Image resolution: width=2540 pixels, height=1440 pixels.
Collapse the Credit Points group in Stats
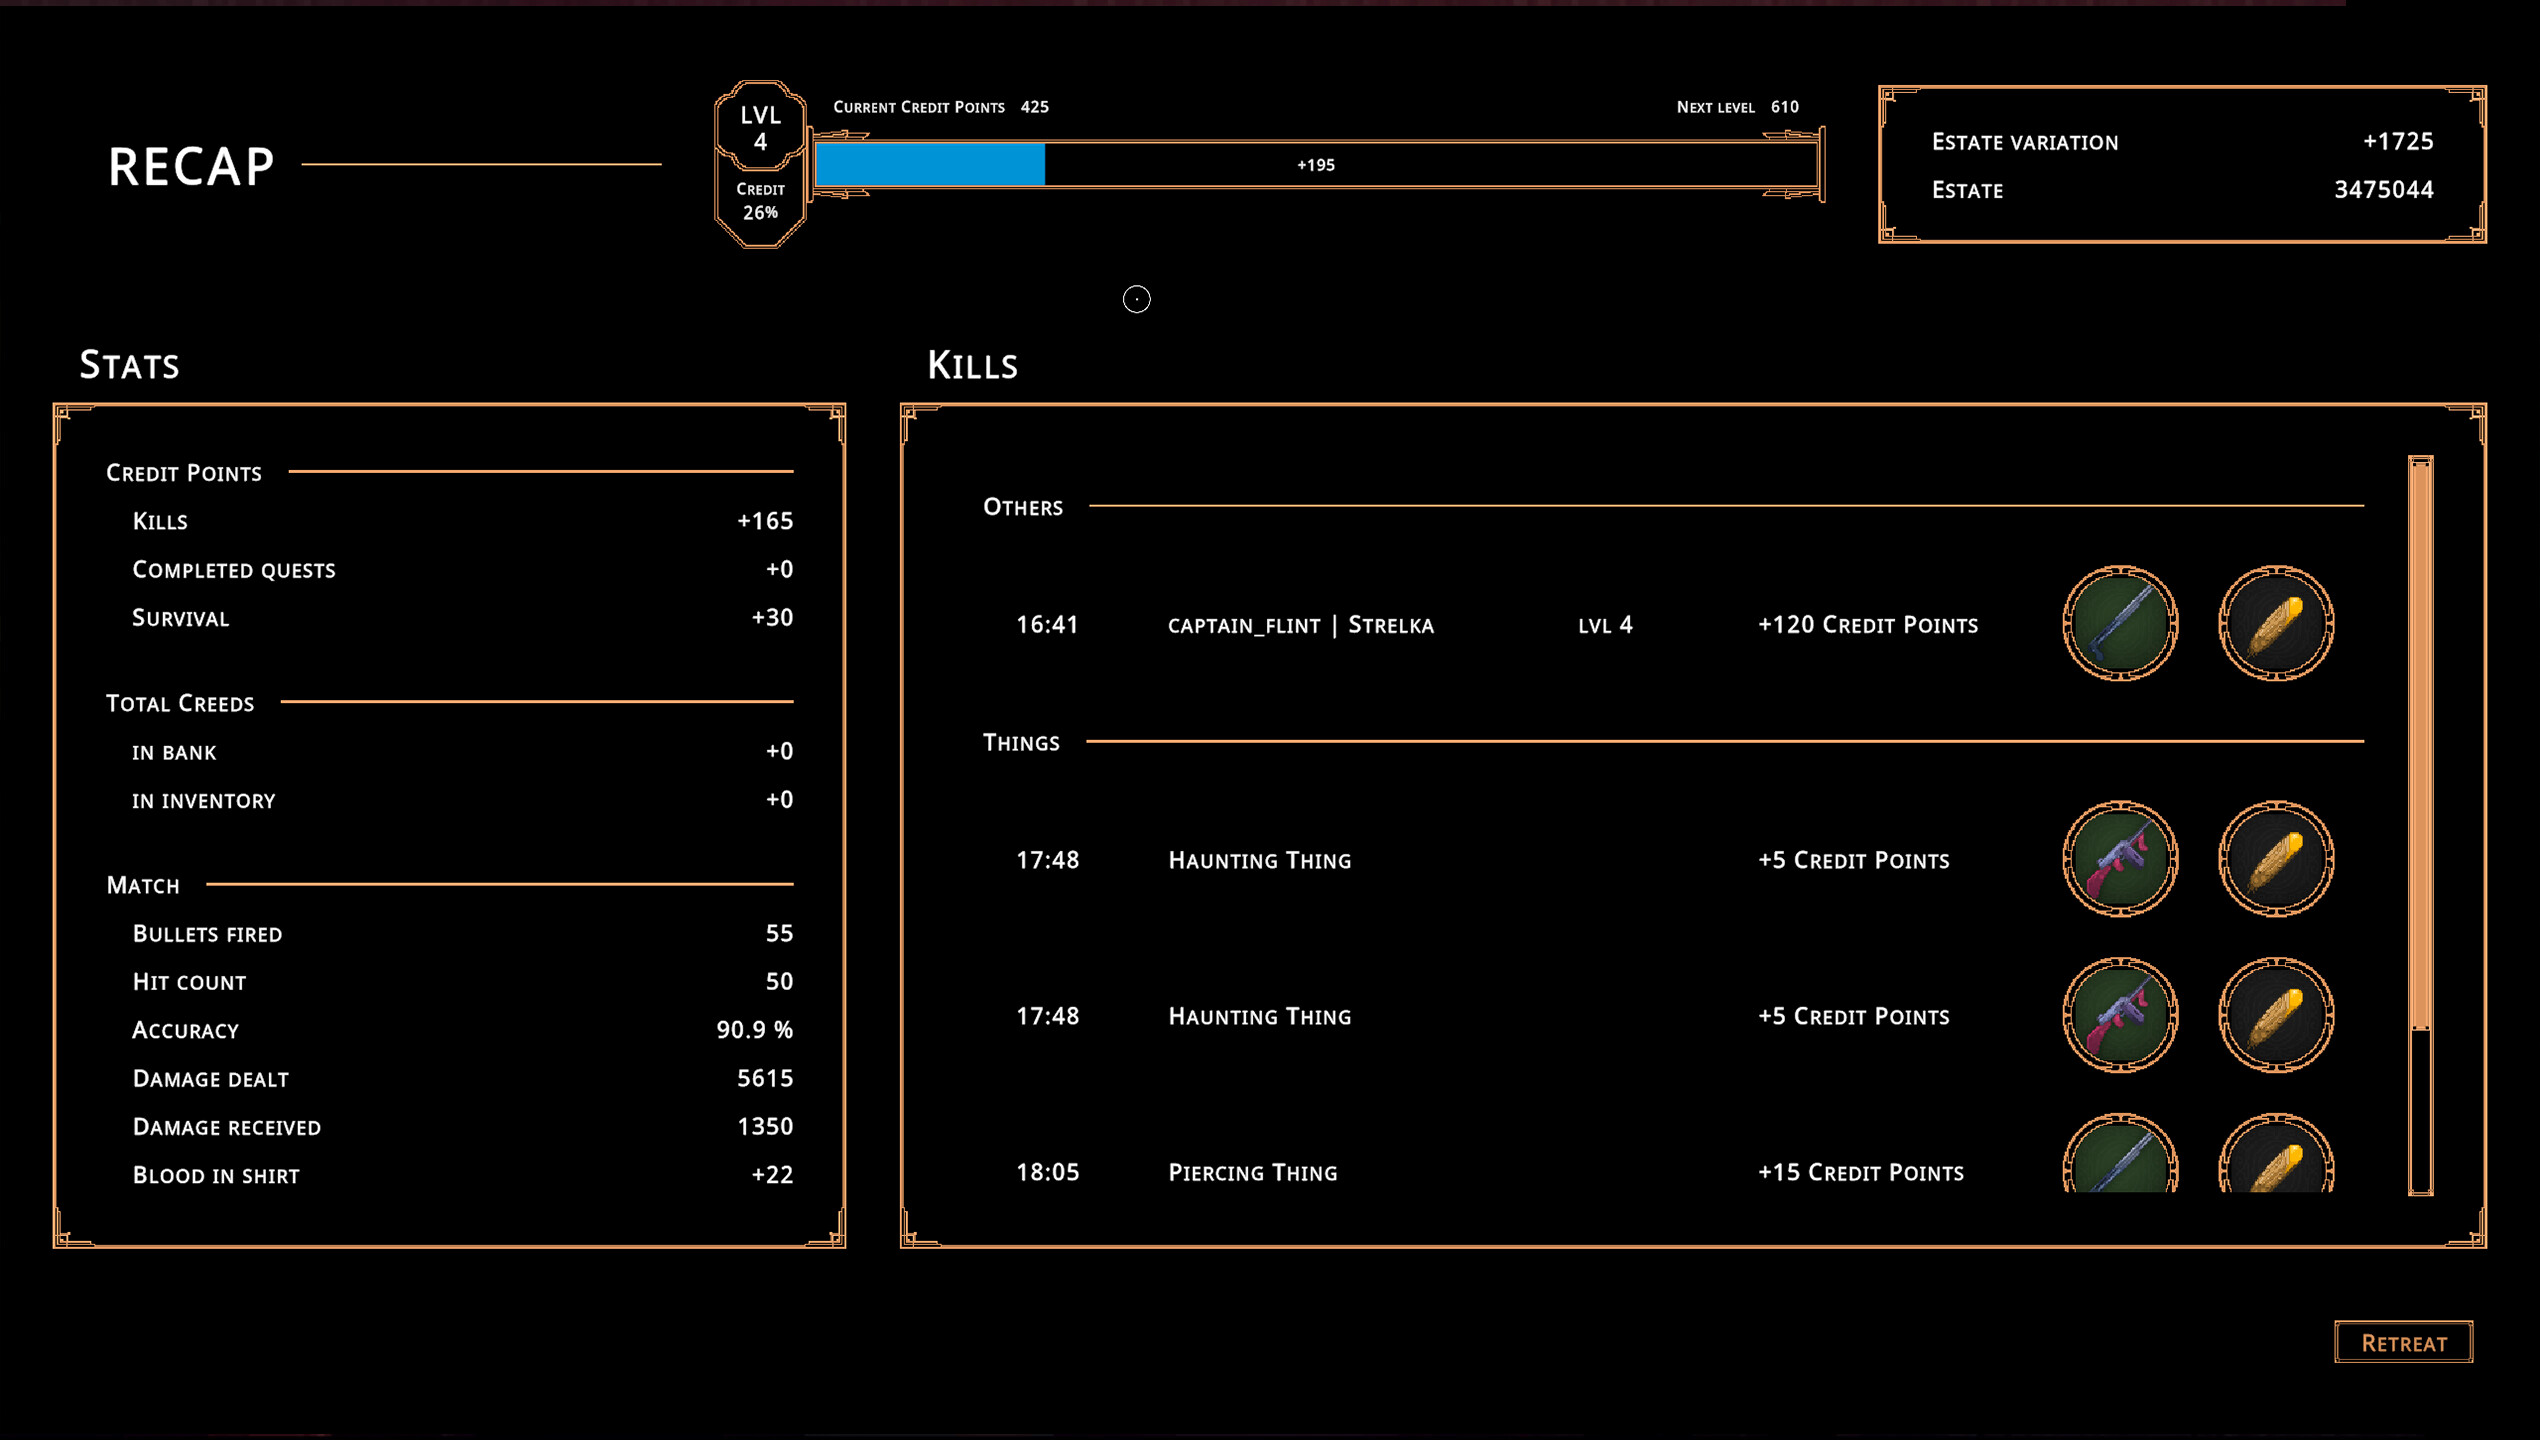pyautogui.click(x=185, y=472)
